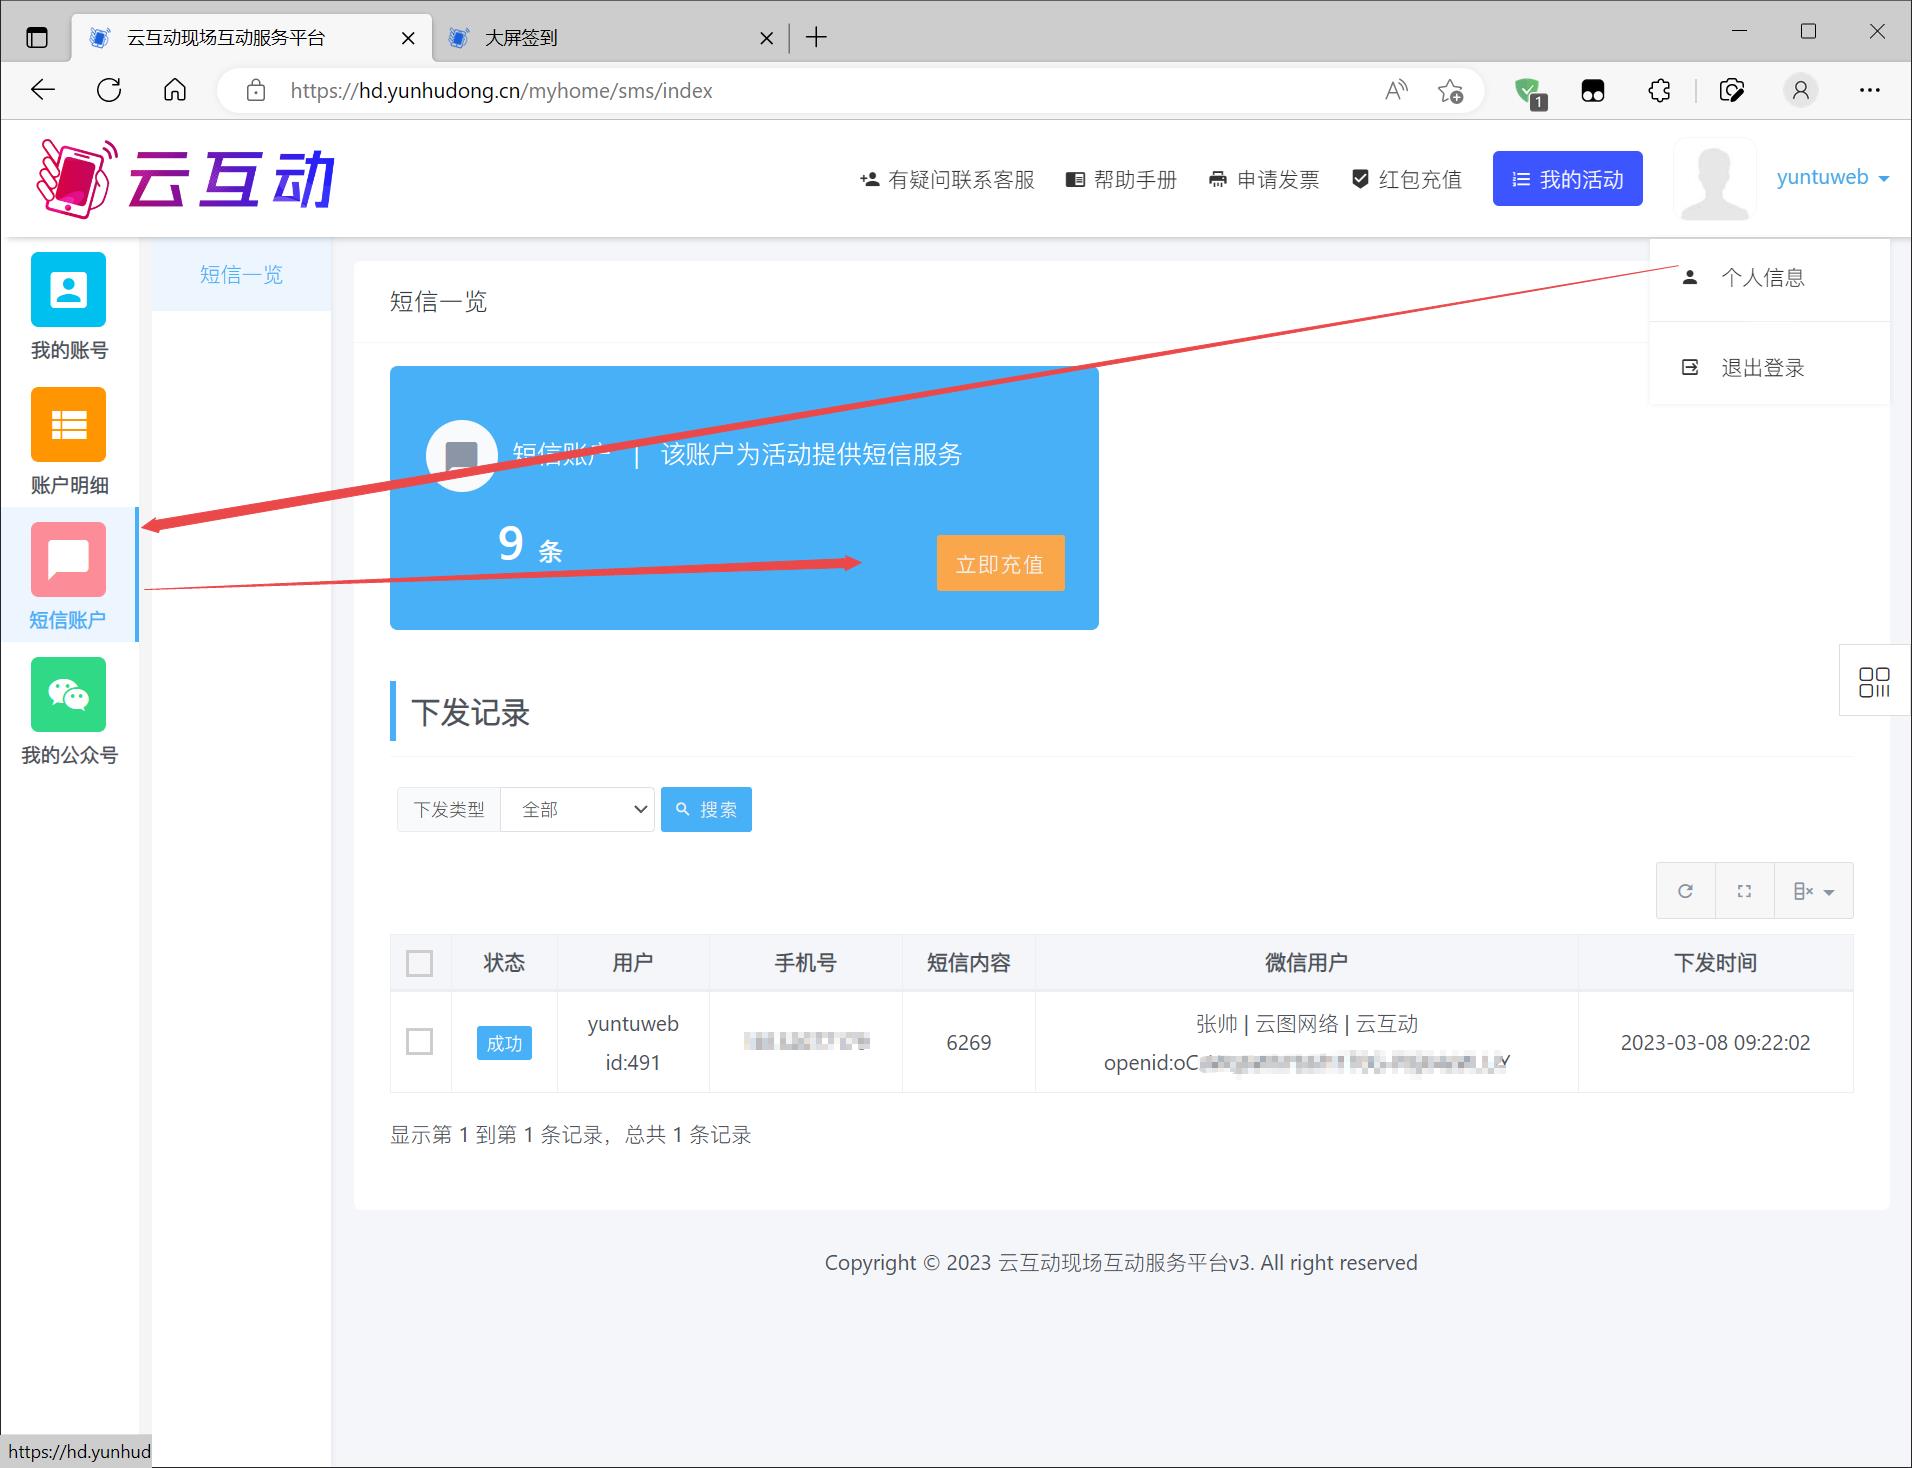Image resolution: width=1912 pixels, height=1468 pixels.
Task: Select the 短信账户 sidebar icon
Action: (x=68, y=560)
